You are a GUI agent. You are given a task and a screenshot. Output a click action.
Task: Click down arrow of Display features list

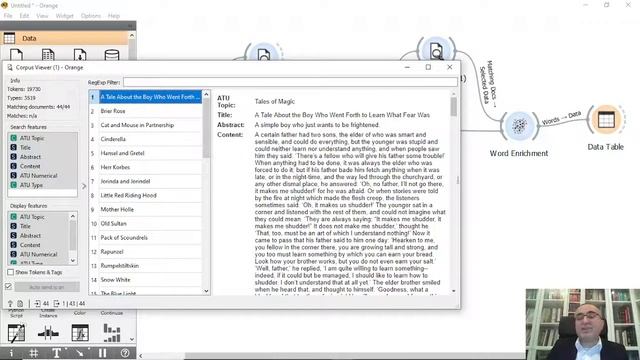[73, 261]
